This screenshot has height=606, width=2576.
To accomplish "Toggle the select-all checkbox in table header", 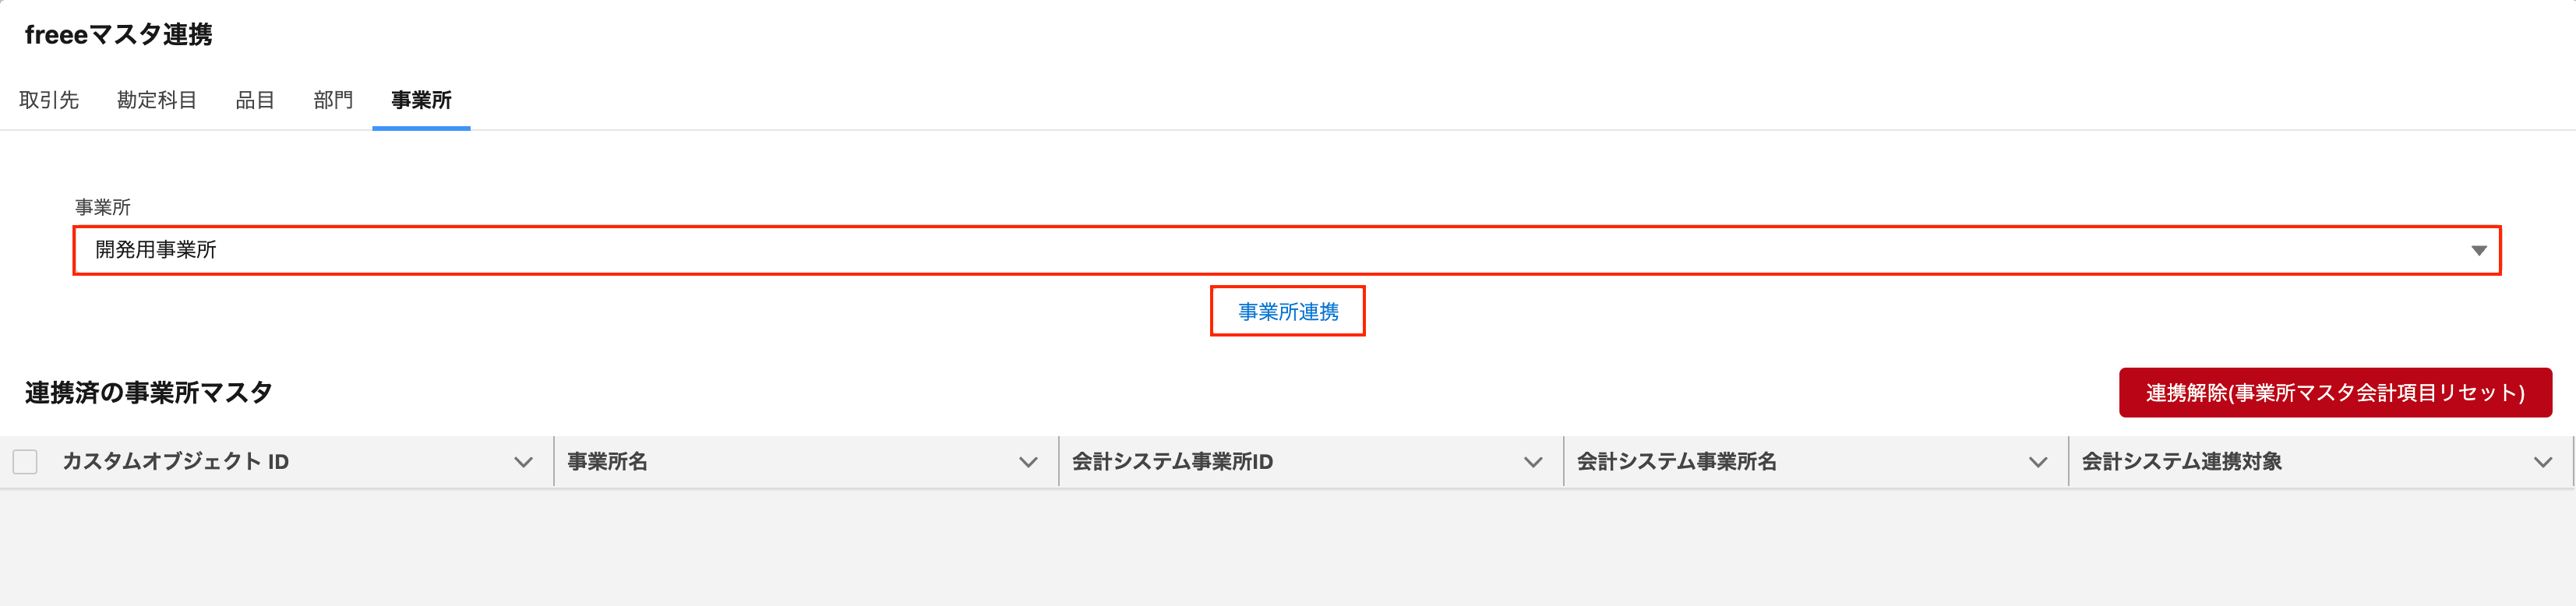I will pyautogui.click(x=25, y=462).
